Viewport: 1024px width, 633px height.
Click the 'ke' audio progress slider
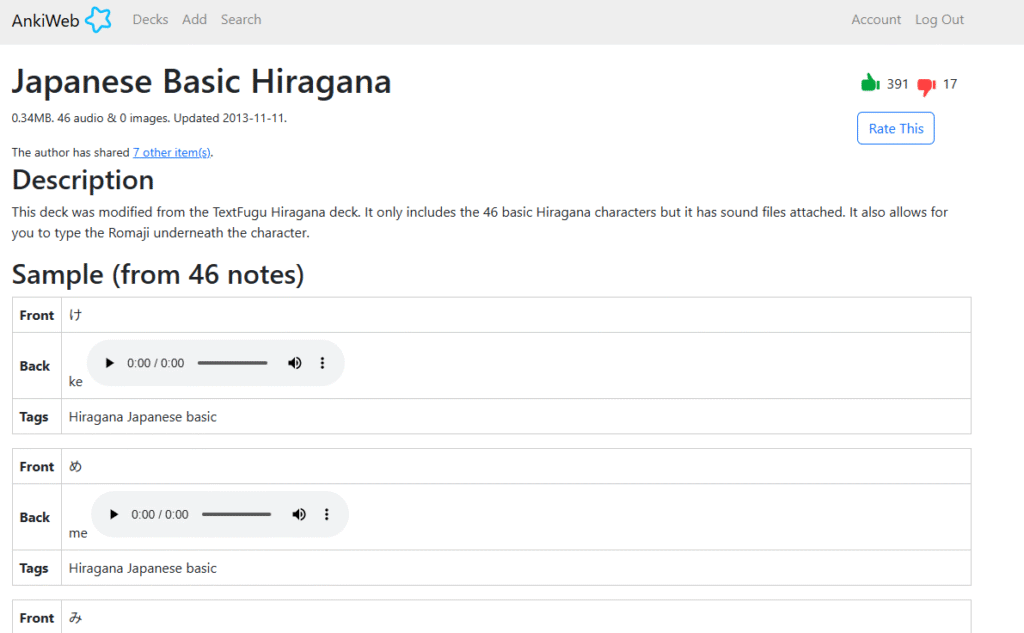click(x=232, y=363)
